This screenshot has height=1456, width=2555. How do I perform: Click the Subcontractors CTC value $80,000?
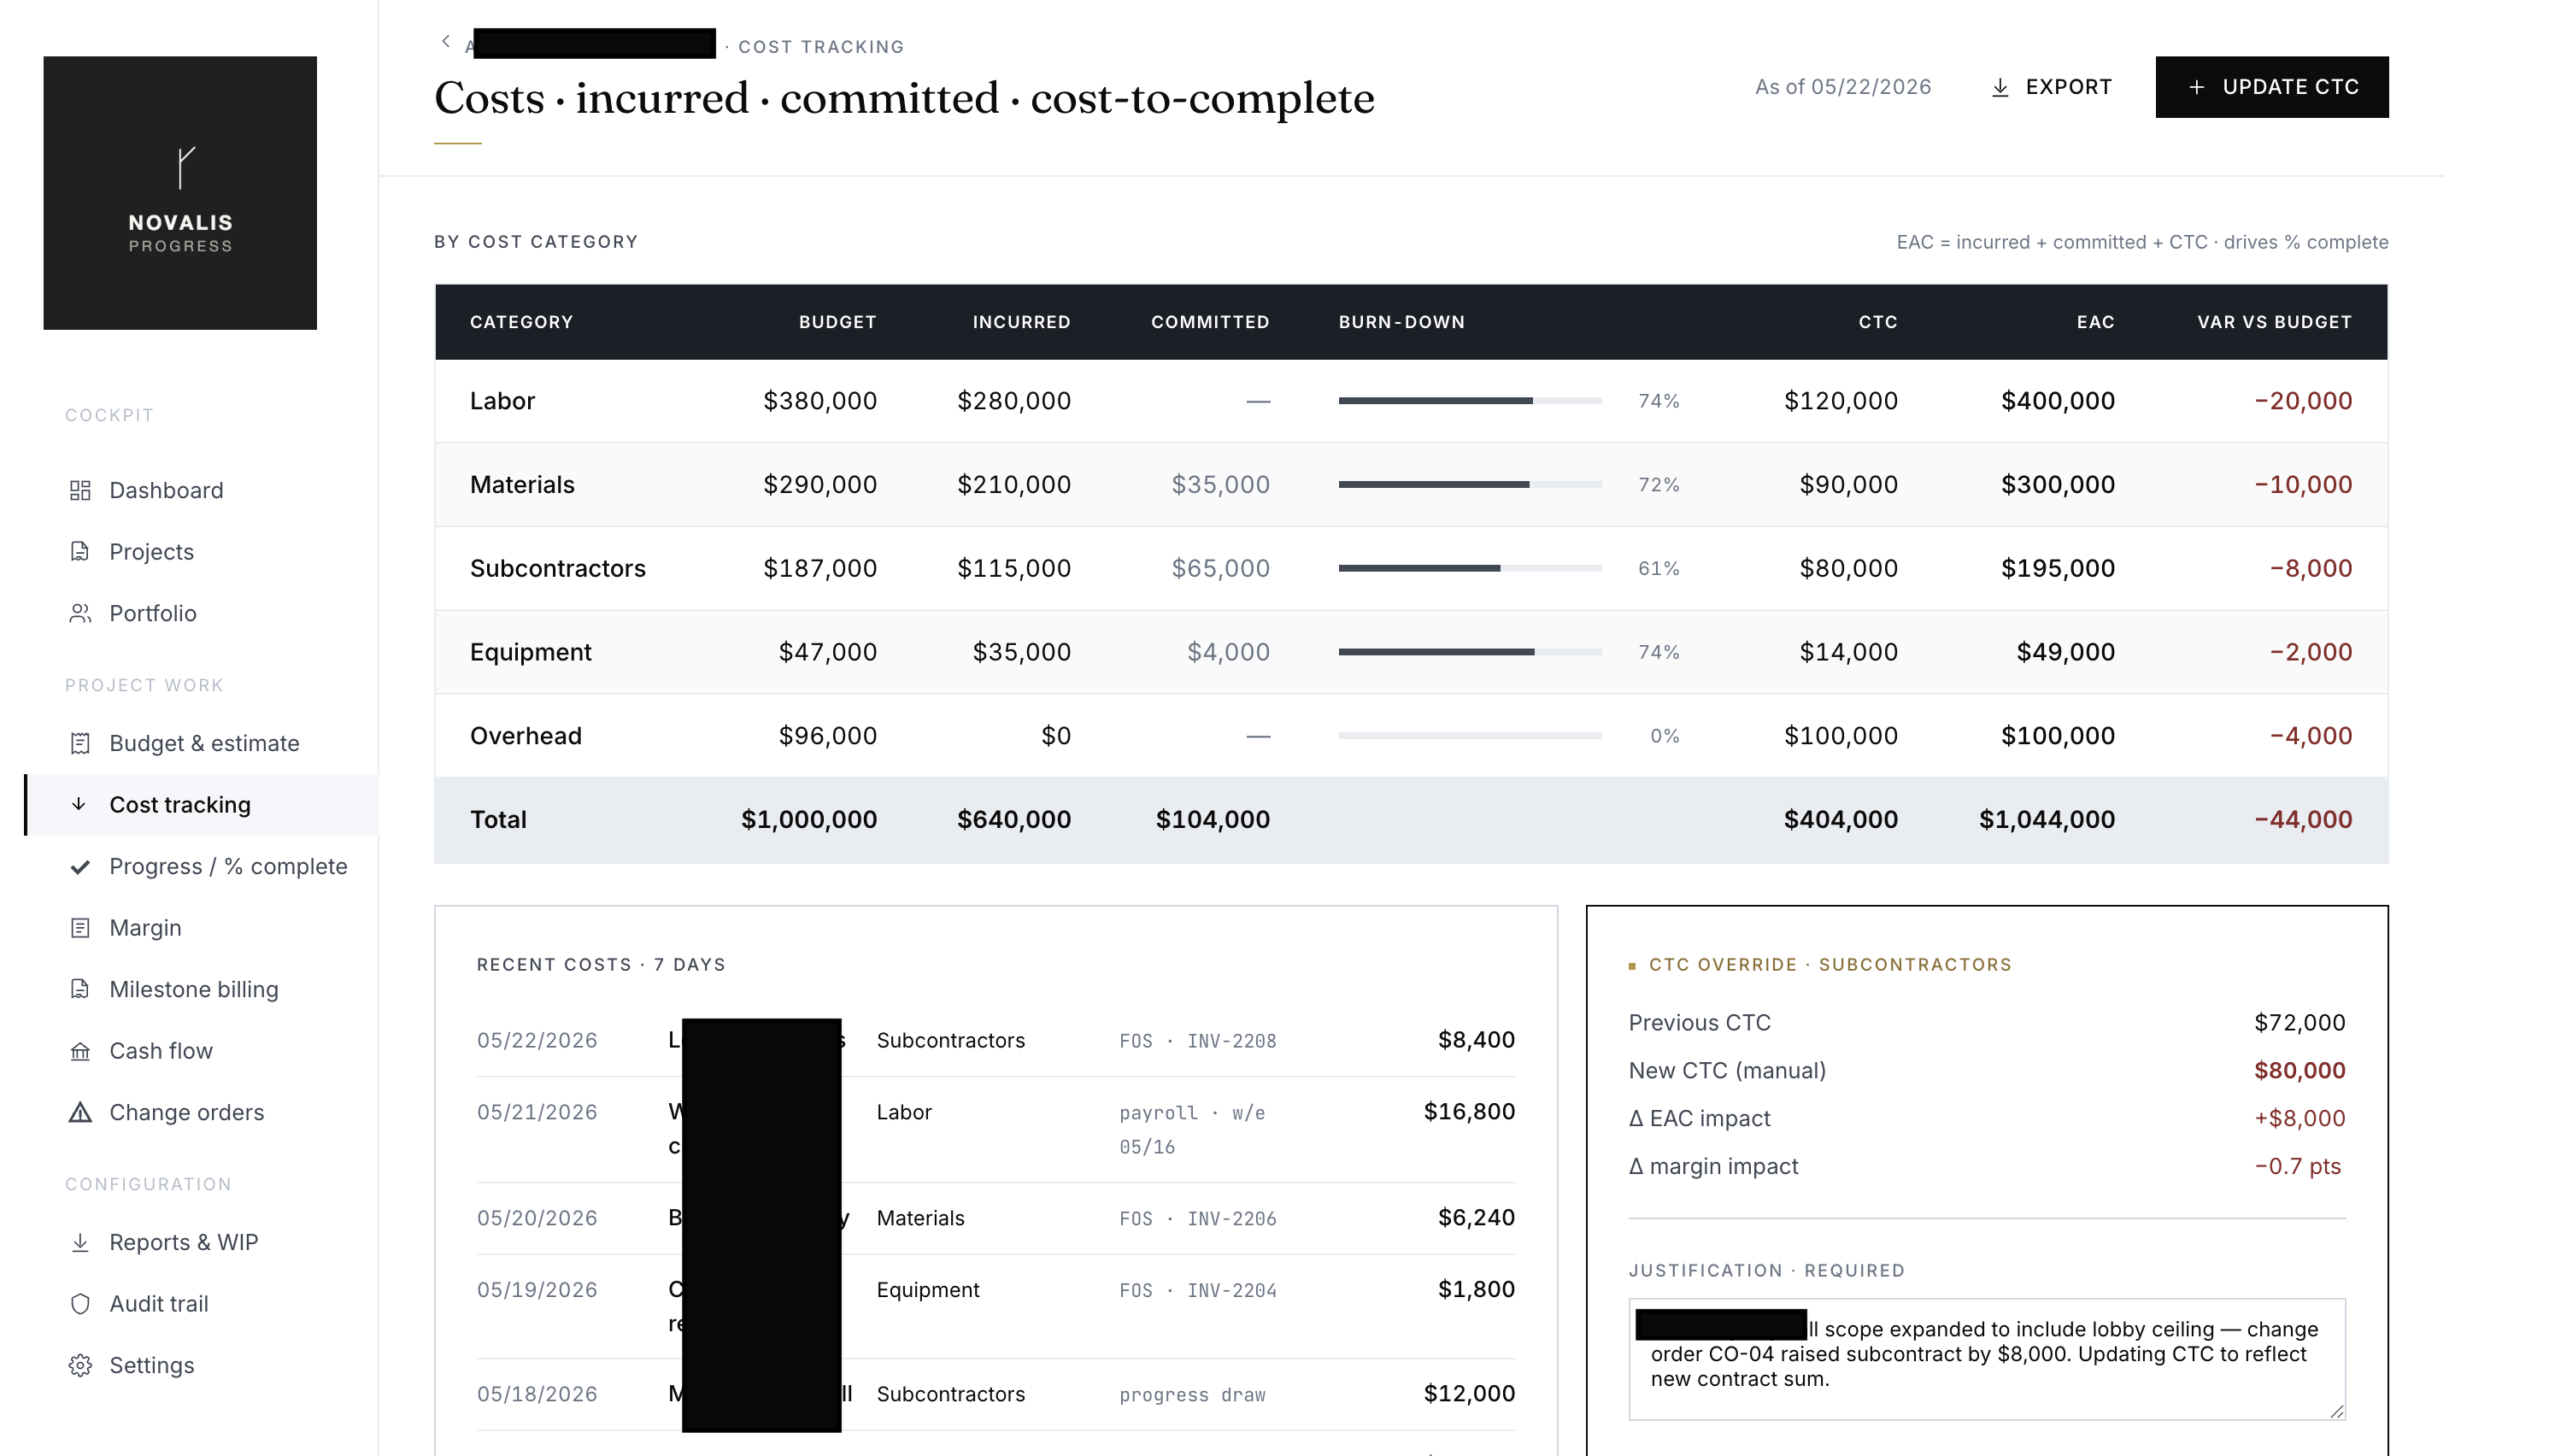[1848, 568]
